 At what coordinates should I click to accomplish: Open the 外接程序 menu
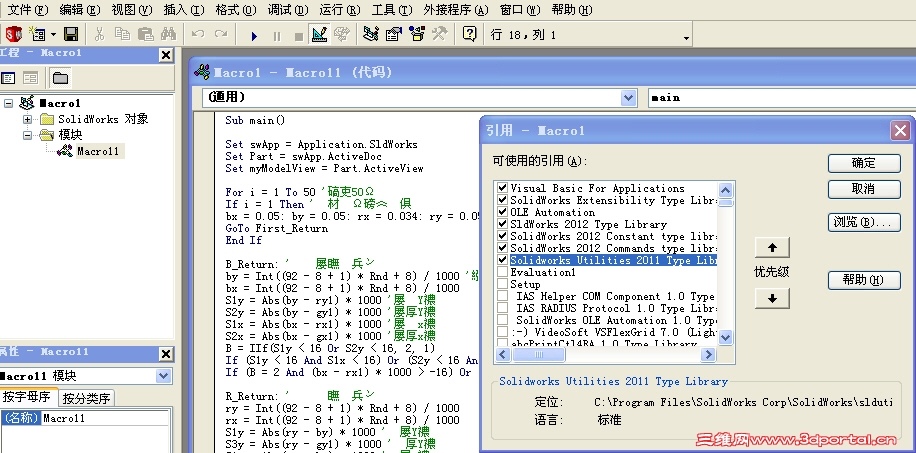(456, 10)
